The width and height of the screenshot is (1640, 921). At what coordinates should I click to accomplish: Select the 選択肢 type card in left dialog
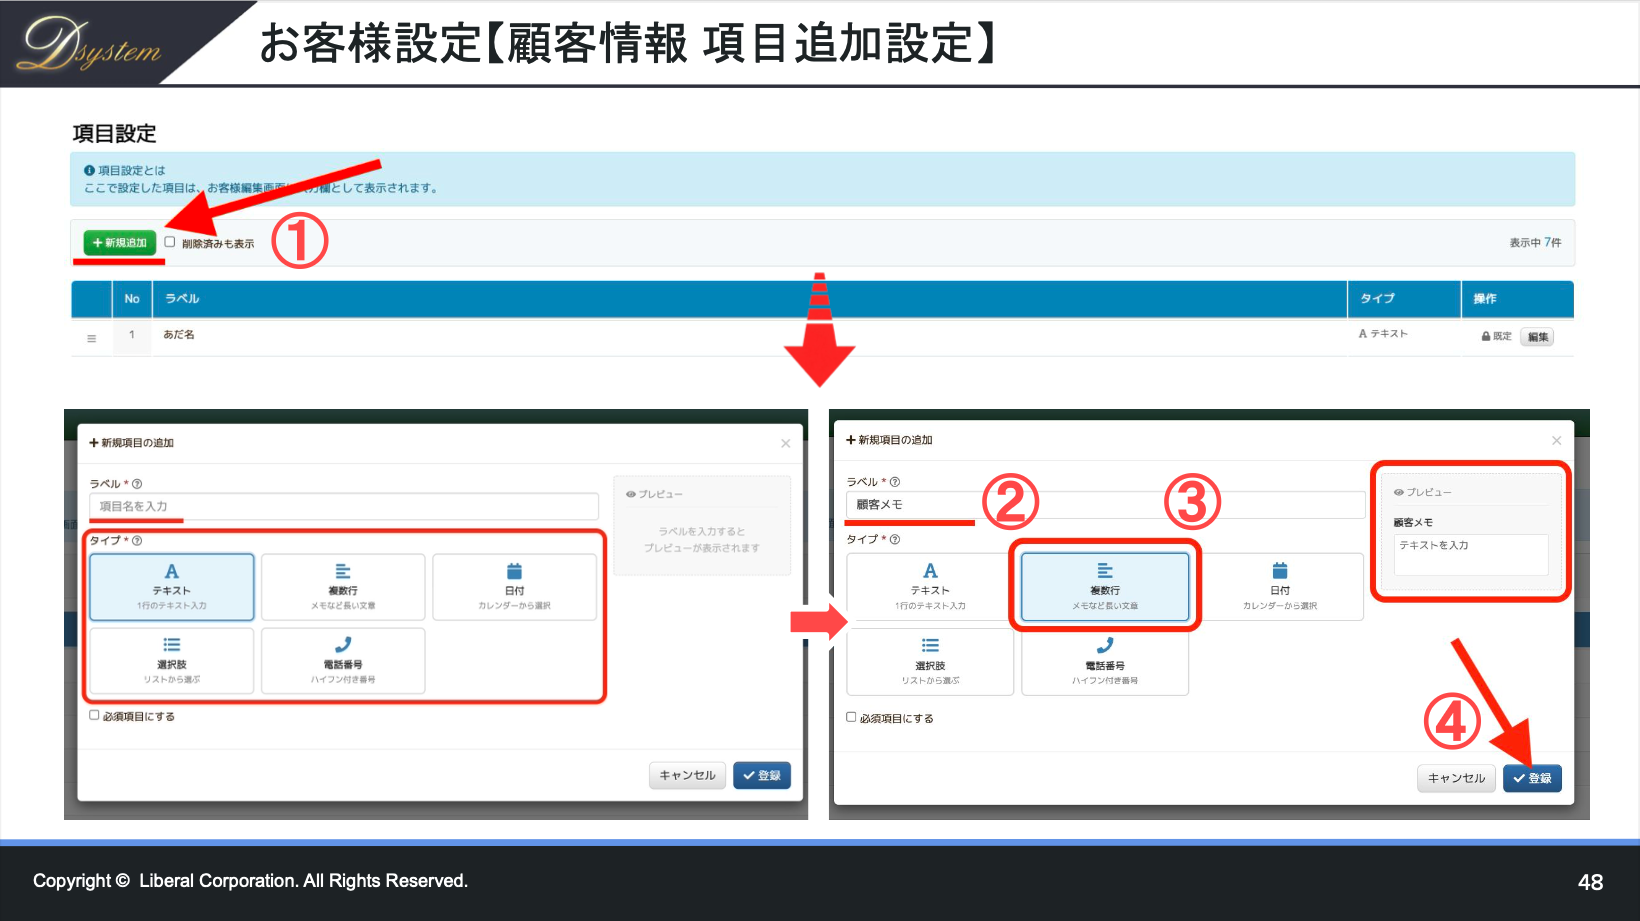coord(172,660)
